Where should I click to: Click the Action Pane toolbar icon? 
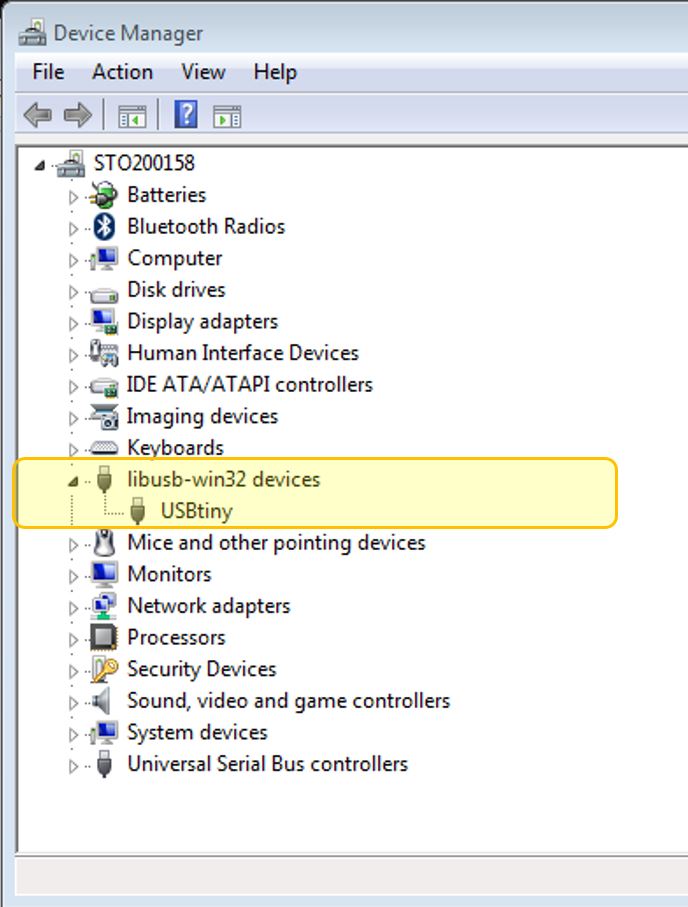pyautogui.click(x=227, y=117)
